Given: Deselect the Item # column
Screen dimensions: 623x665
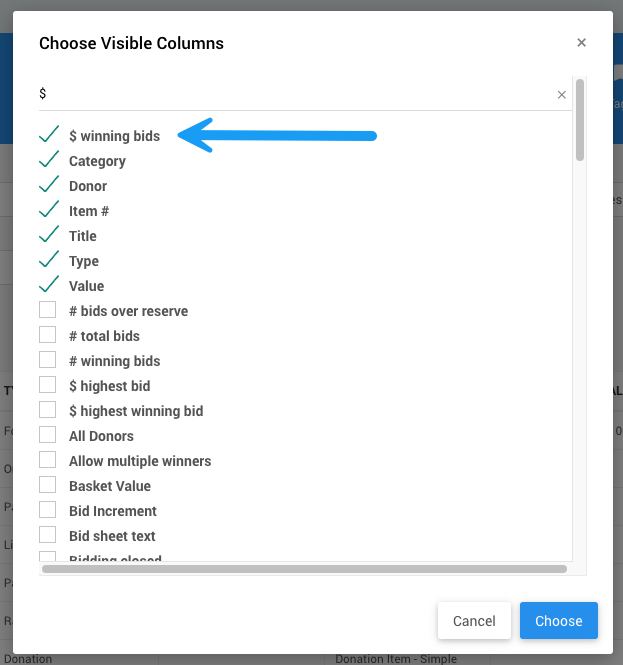Looking at the screenshot, I should (x=48, y=210).
